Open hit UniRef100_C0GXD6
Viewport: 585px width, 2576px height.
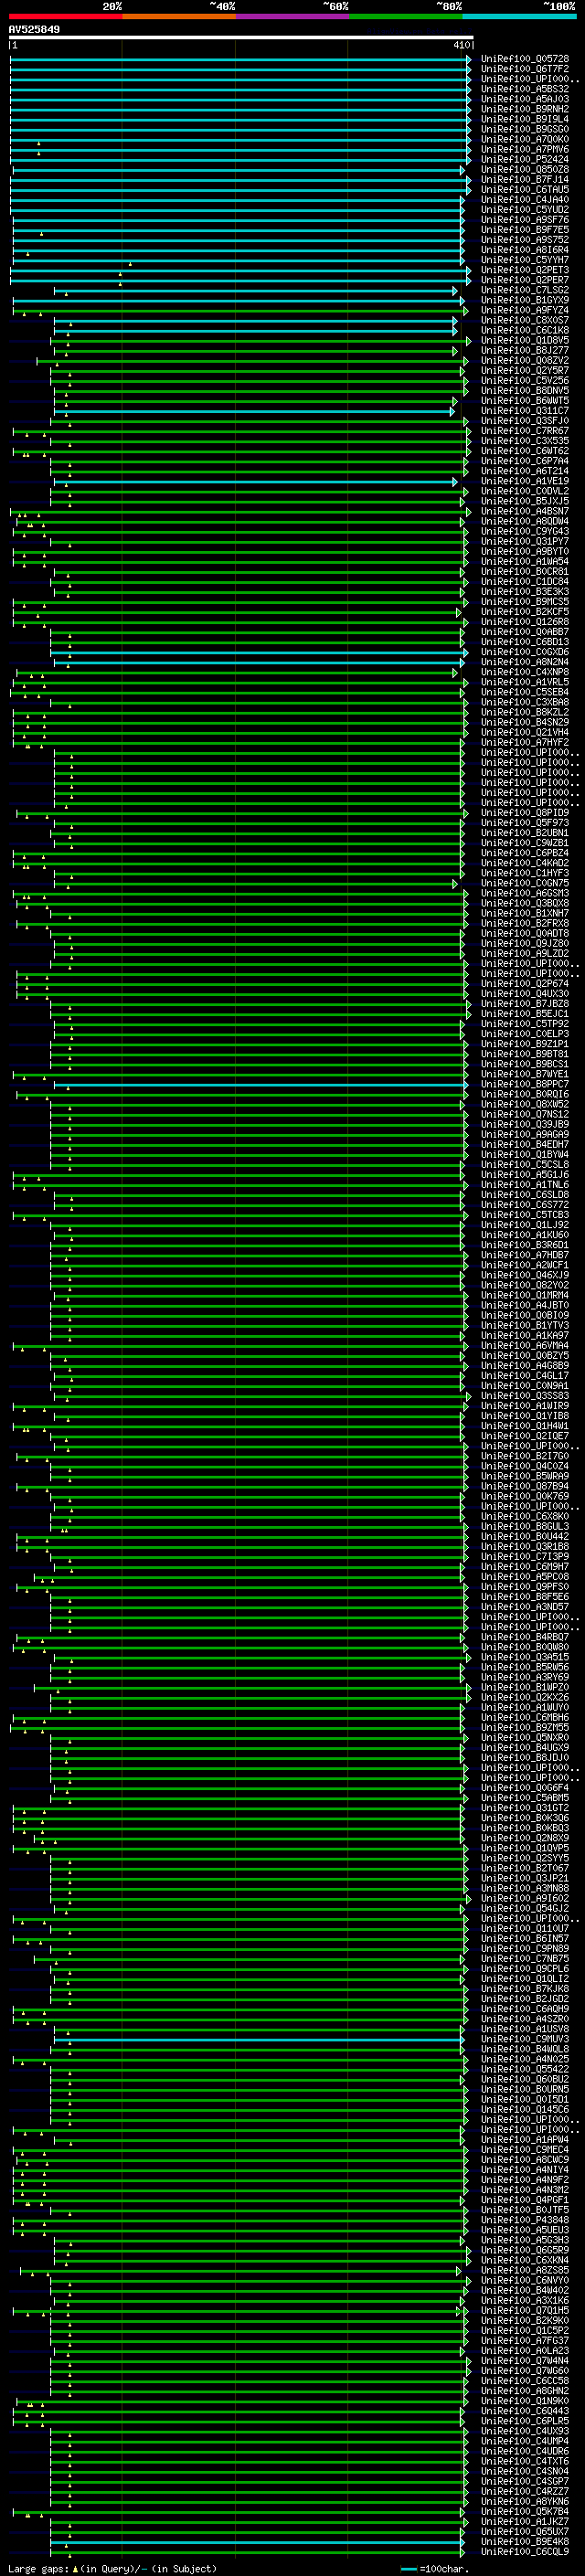click(524, 652)
